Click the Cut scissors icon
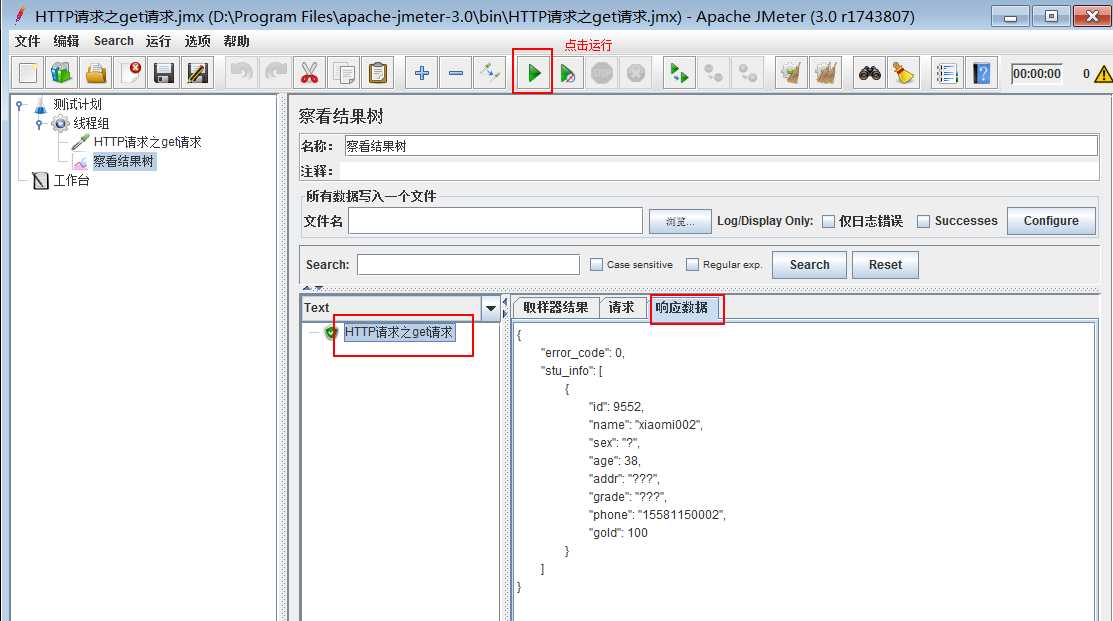1113x621 pixels. coord(309,73)
